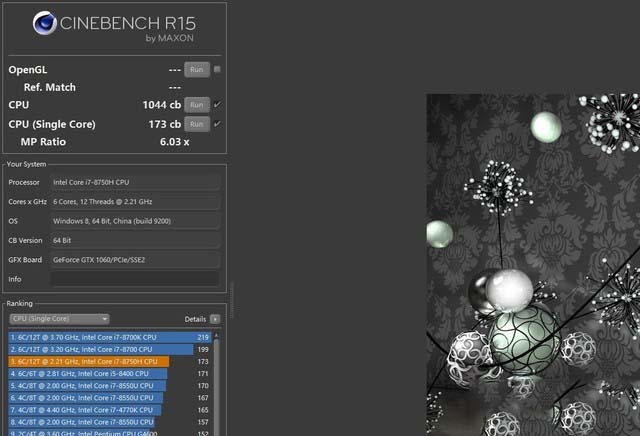
Task: Select the Pentium G4600 ranking row
Action: 110,432
